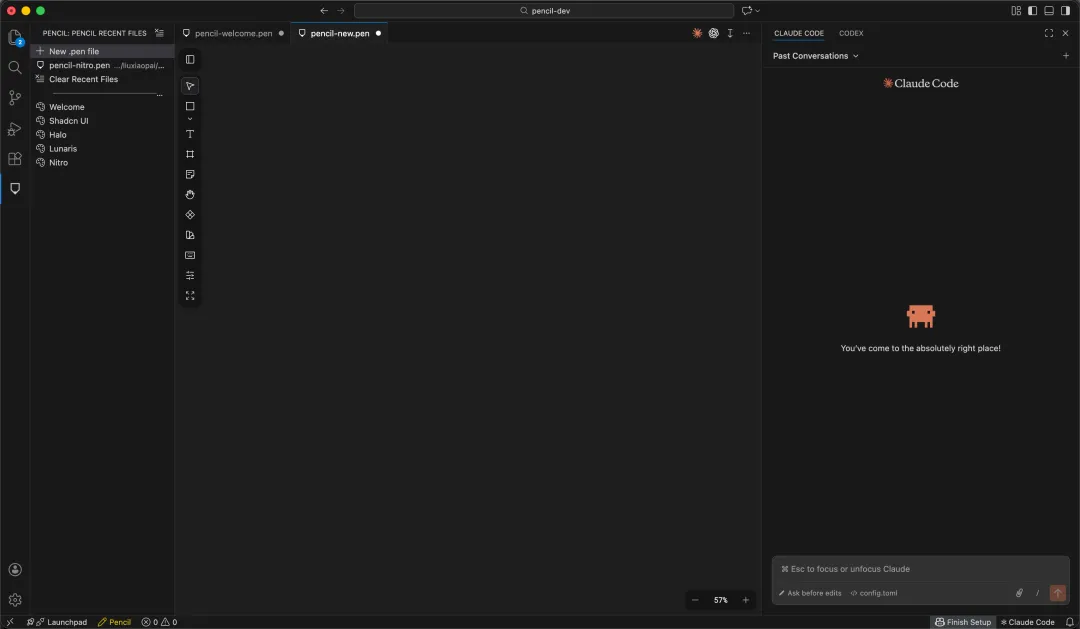Expand the Past Conversations dropdown
Image resolution: width=1080 pixels, height=629 pixels.
(x=816, y=56)
